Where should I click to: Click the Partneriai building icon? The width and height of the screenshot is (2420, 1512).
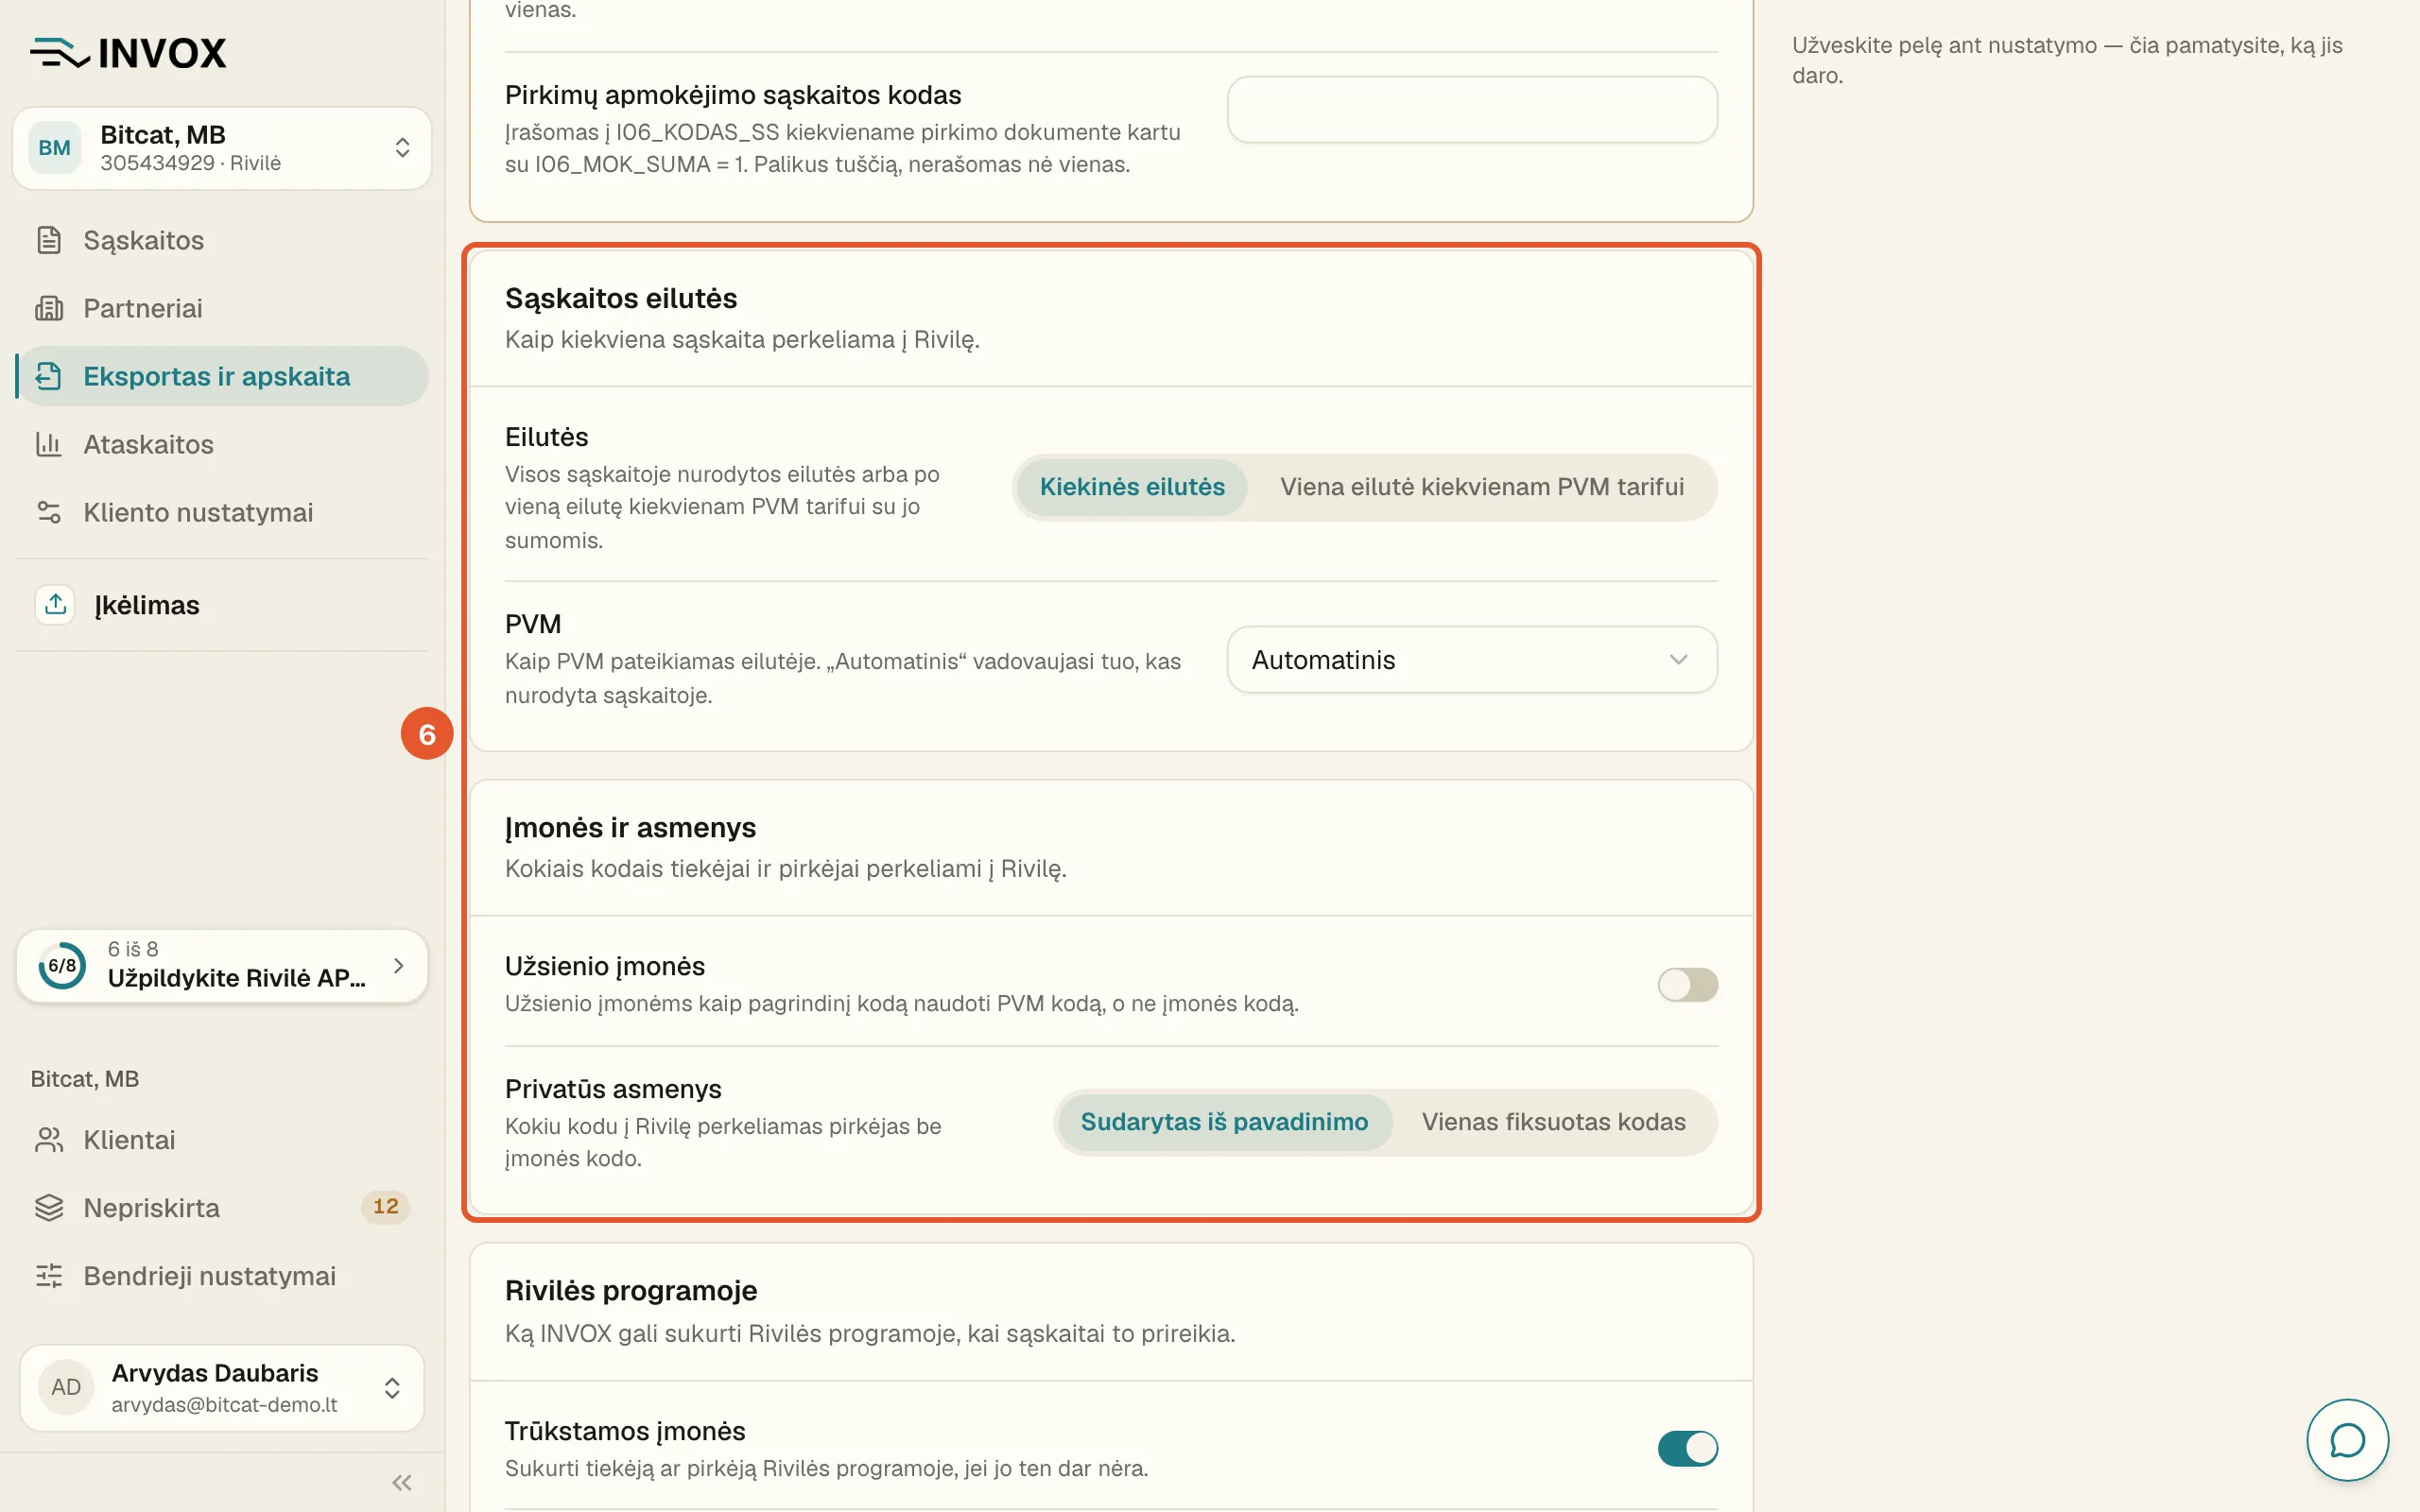(49, 308)
